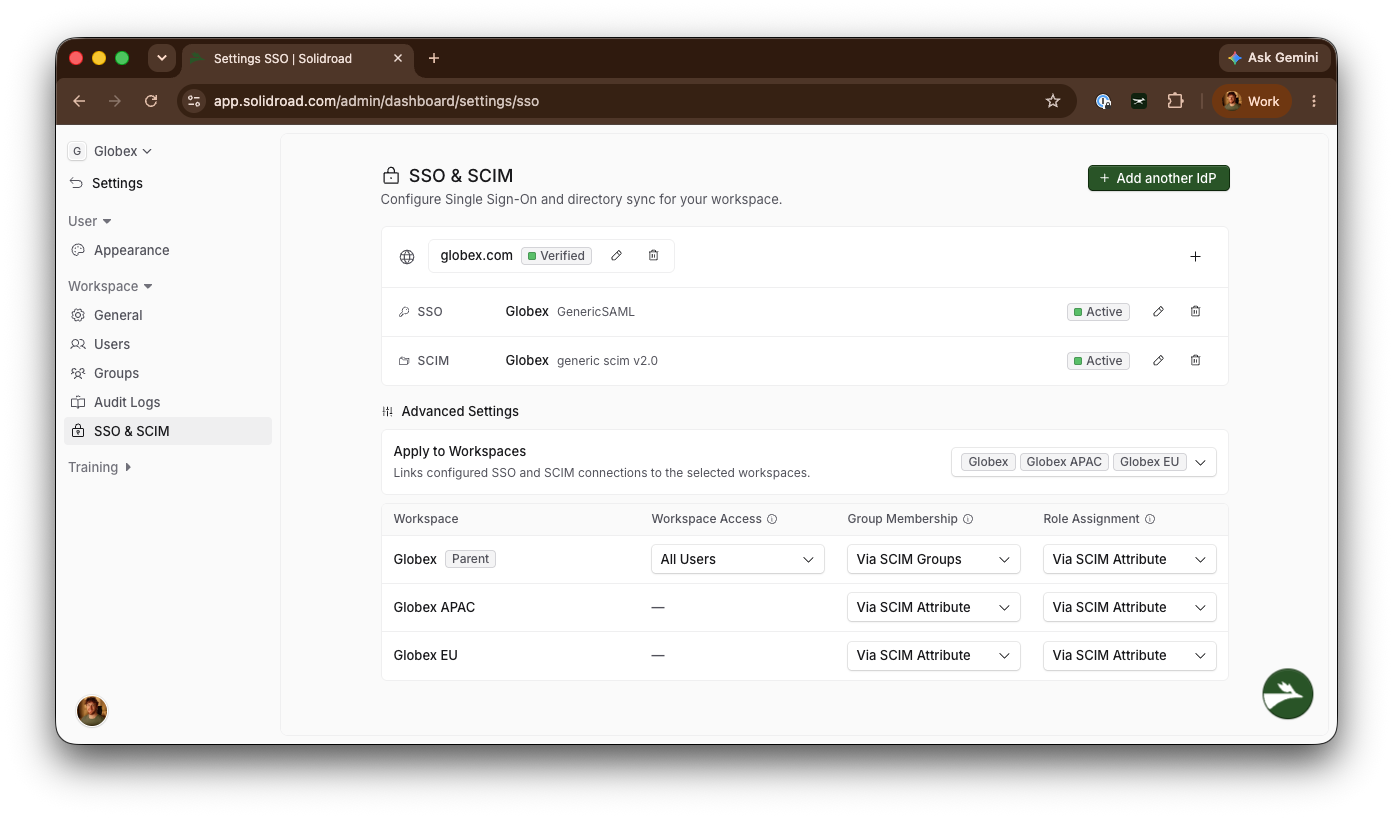Return via the Settings back link
The height and width of the screenshot is (818, 1393).
tap(106, 183)
